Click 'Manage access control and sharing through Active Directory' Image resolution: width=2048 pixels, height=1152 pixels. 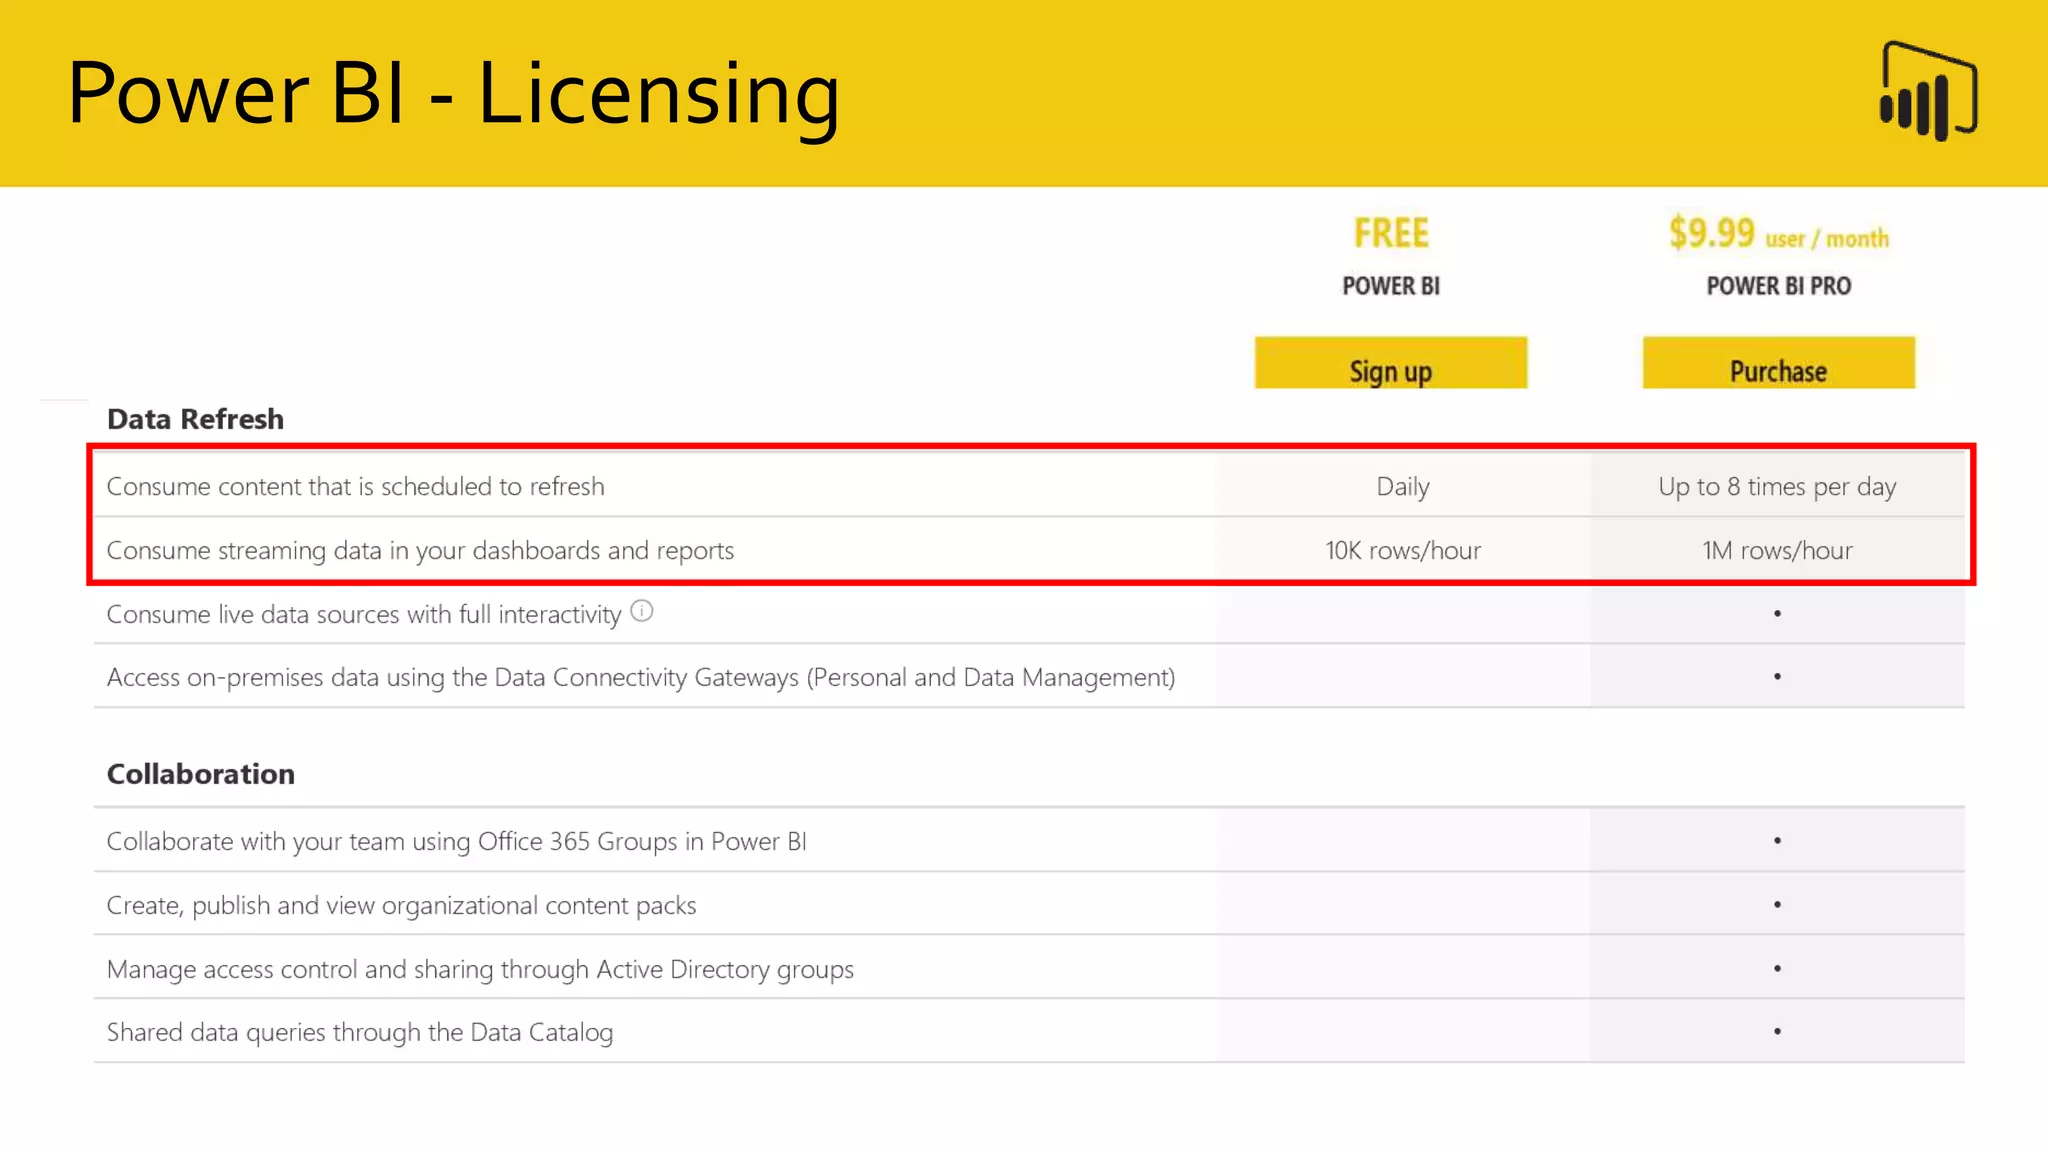480,969
